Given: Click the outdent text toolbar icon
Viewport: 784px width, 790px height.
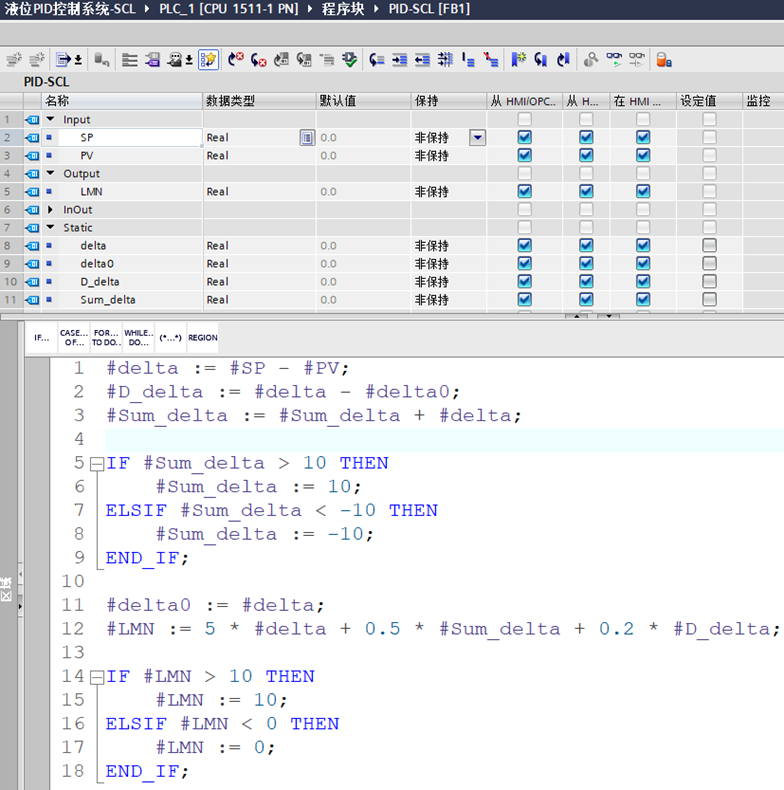Looking at the screenshot, I should [x=422, y=60].
